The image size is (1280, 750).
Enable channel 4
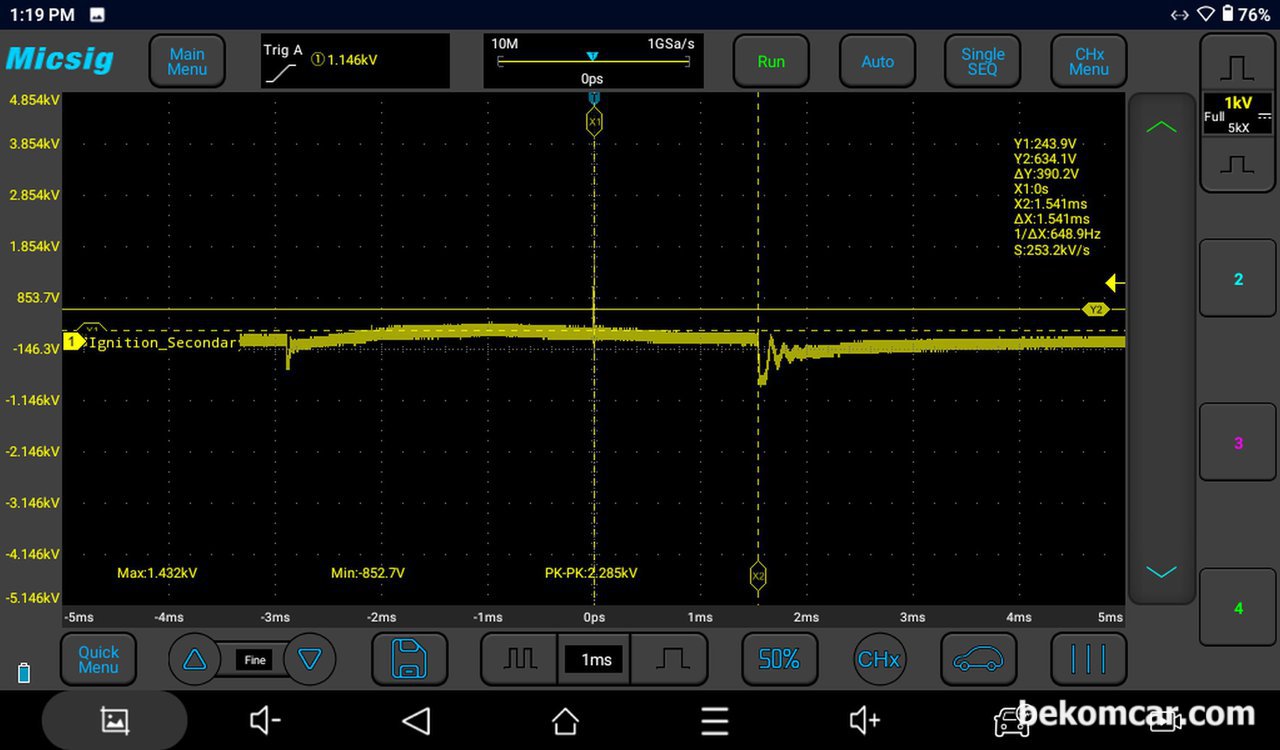[1238, 608]
